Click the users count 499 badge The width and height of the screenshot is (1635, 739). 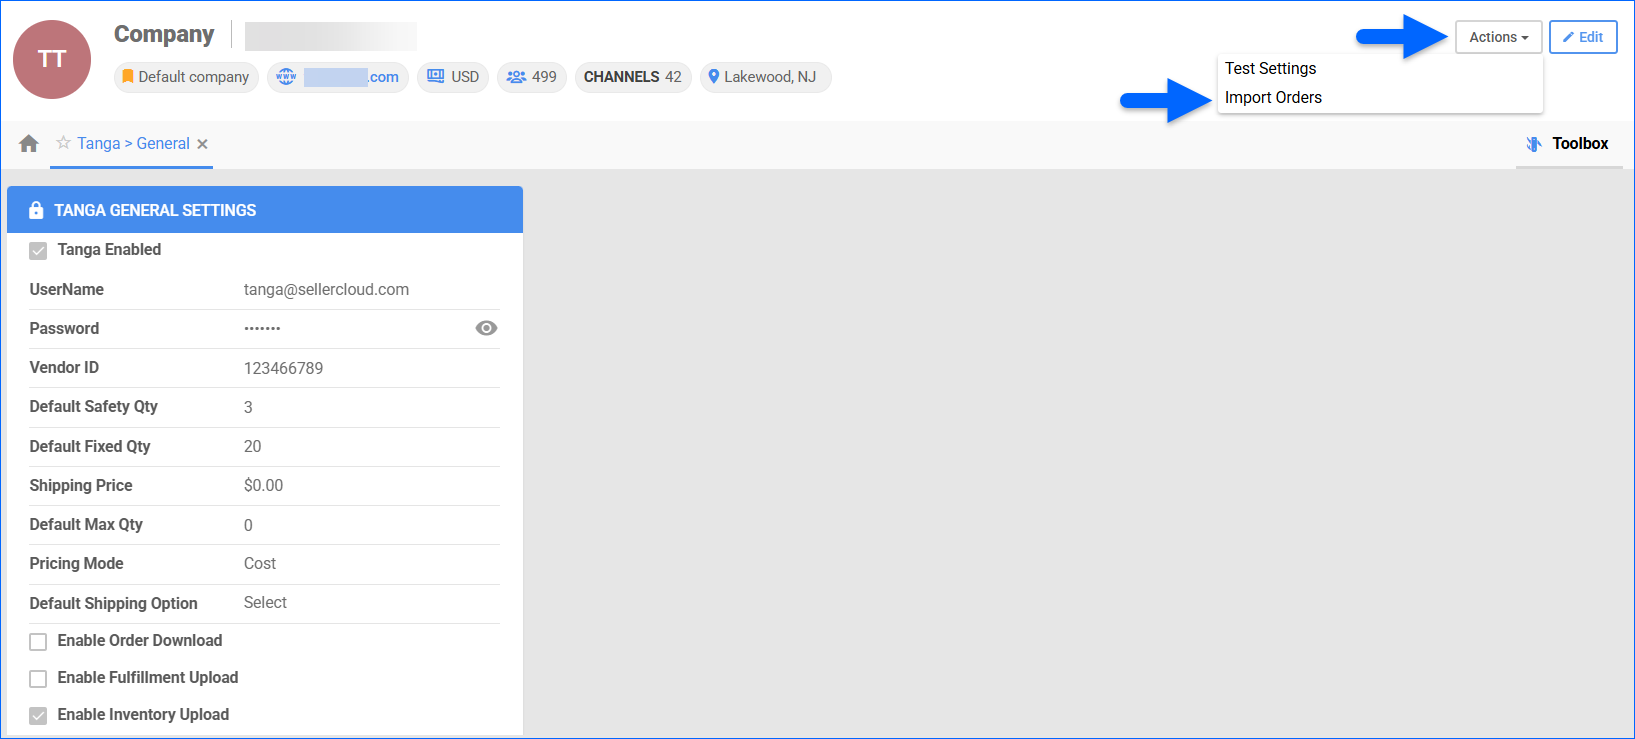tap(531, 77)
